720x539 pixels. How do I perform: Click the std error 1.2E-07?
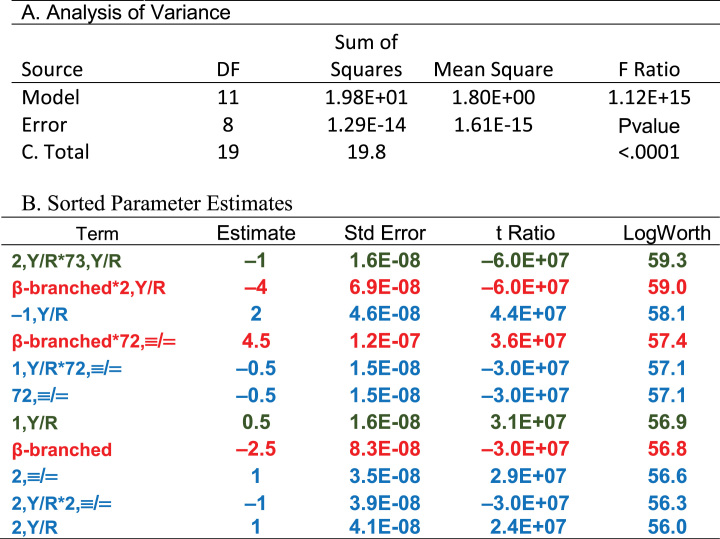385,341
